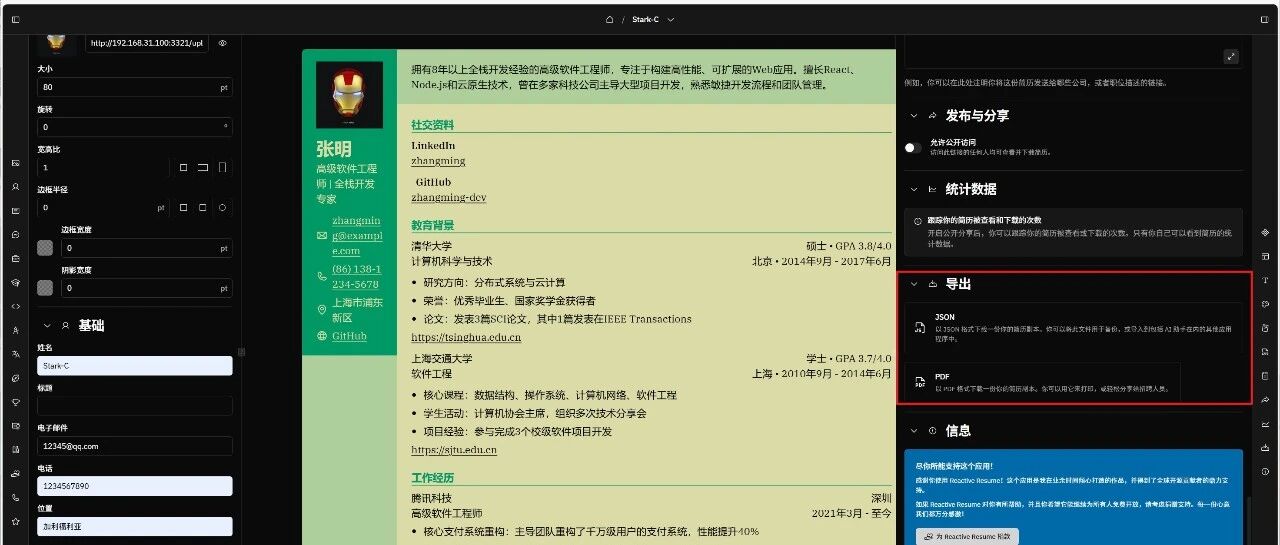Collapse the 统计数据 section chevron

click(x=914, y=188)
